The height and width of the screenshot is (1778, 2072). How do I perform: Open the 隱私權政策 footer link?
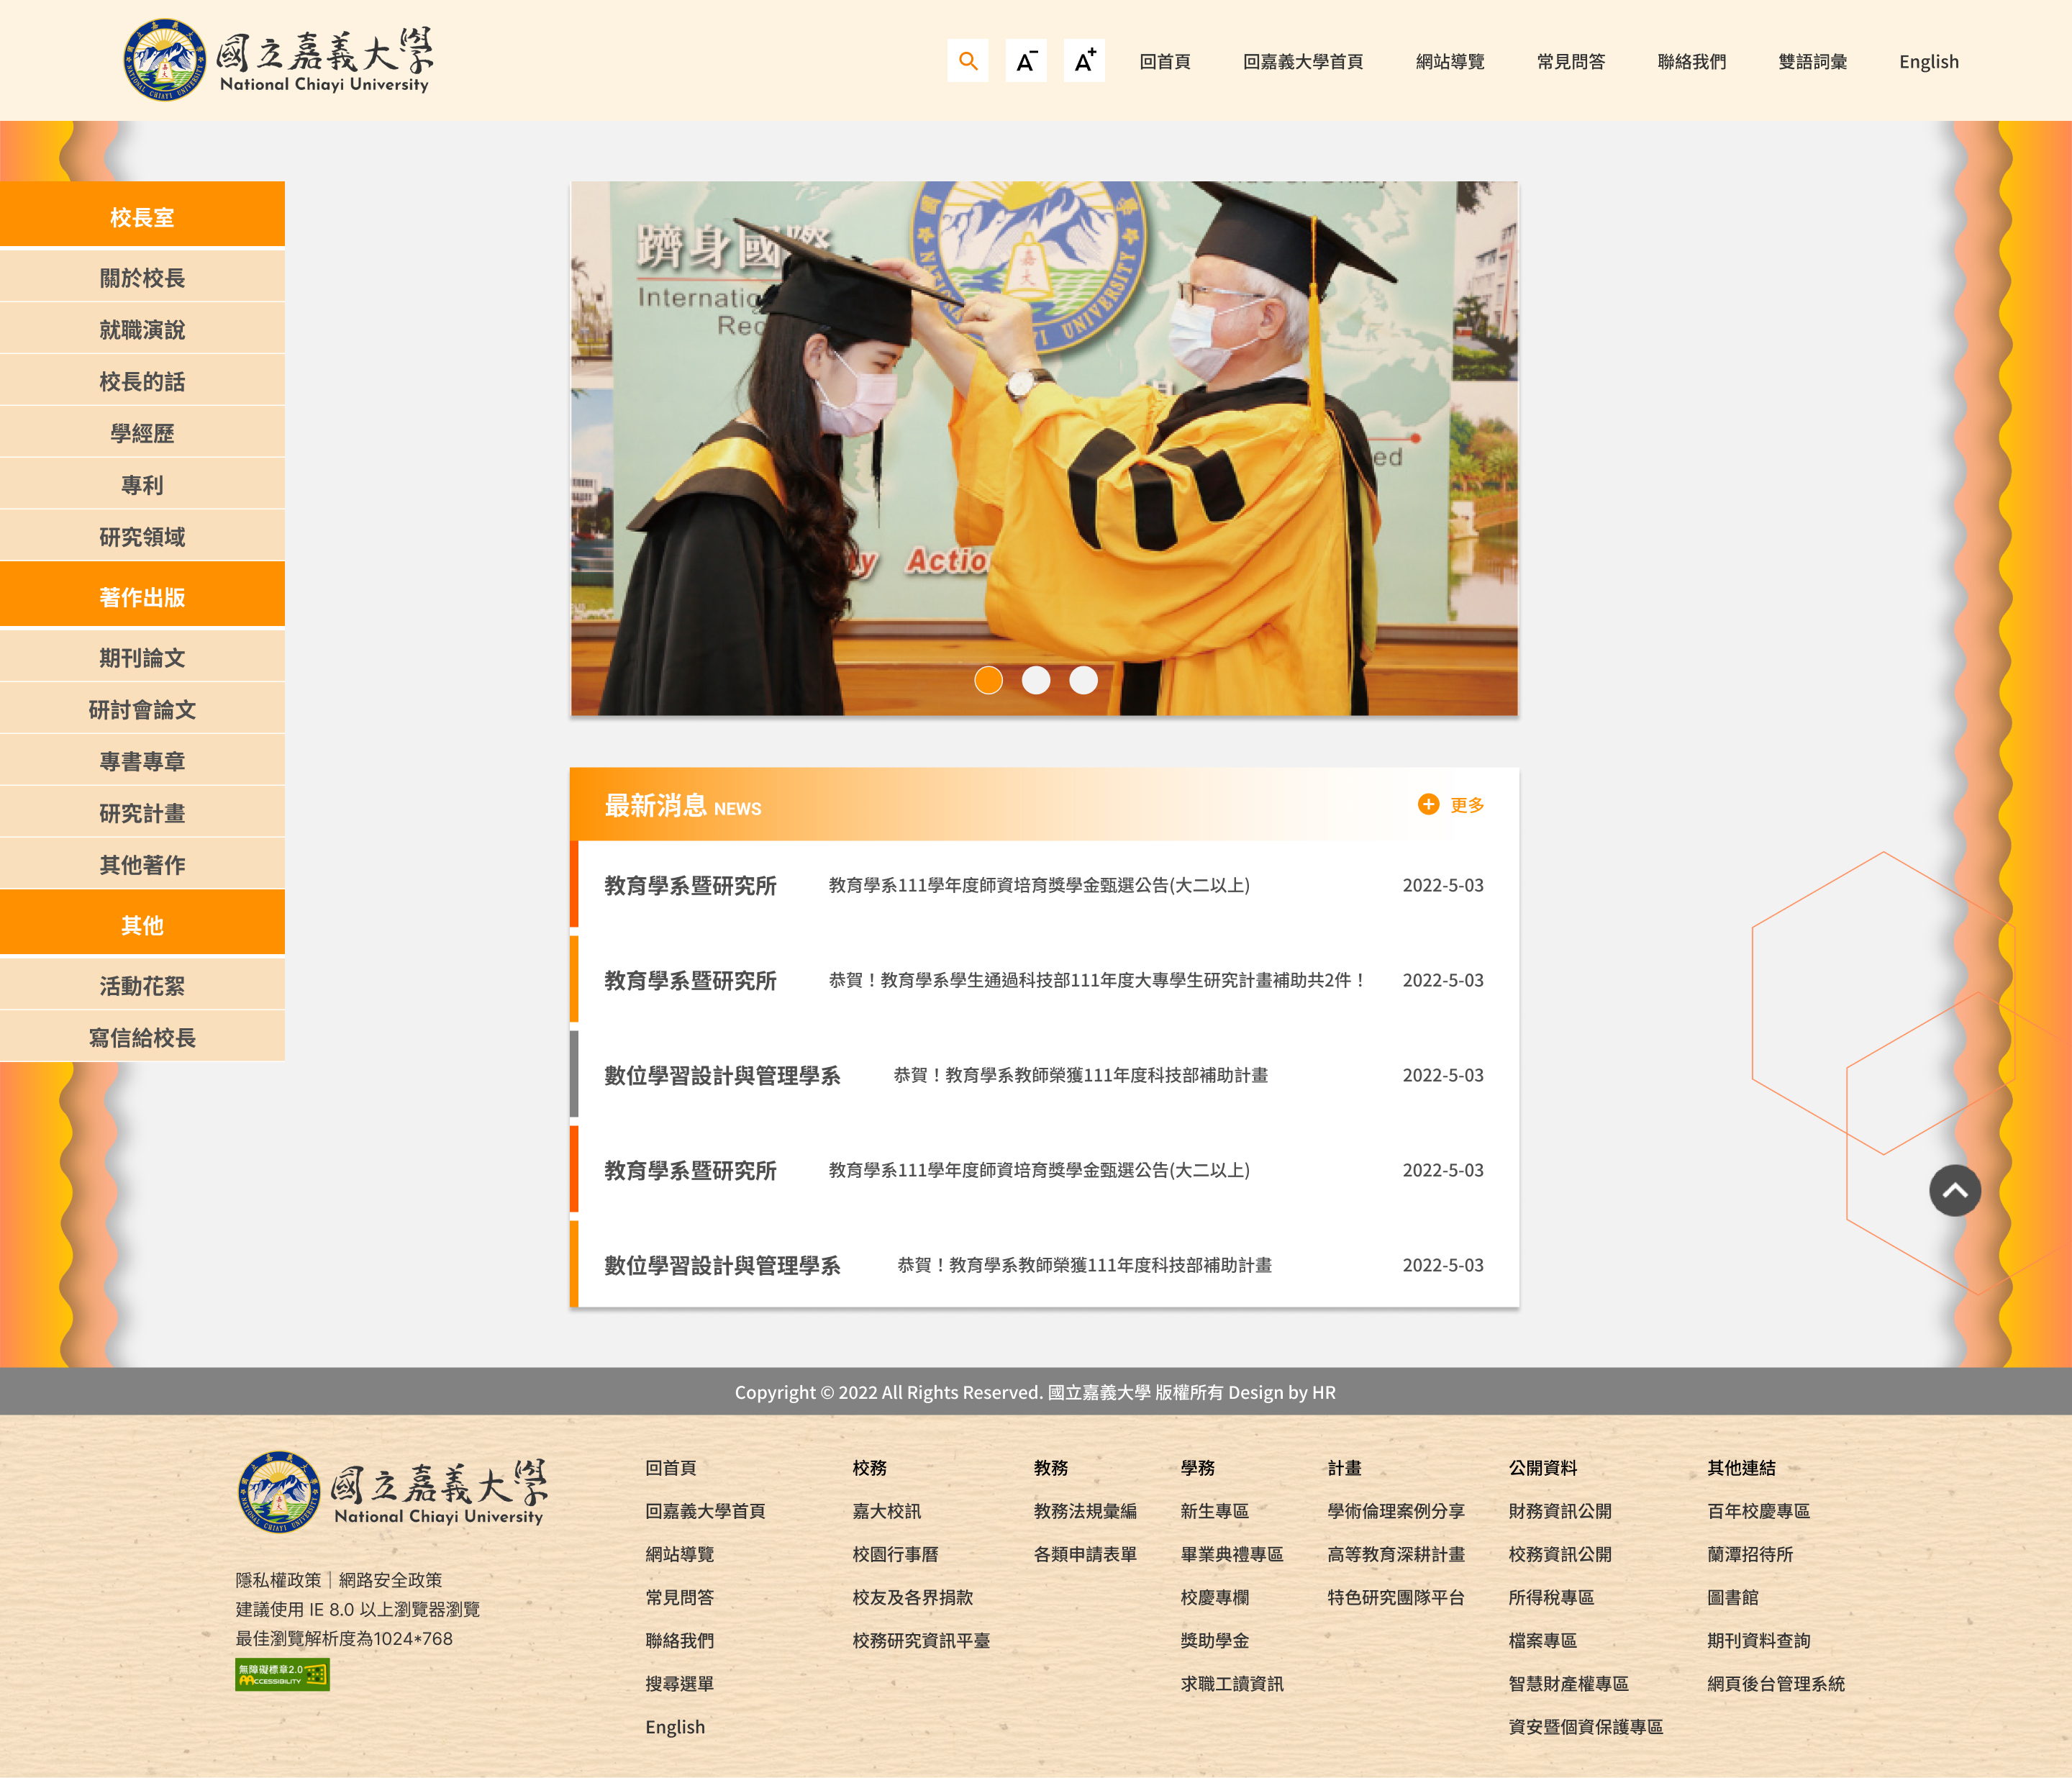[x=278, y=1580]
